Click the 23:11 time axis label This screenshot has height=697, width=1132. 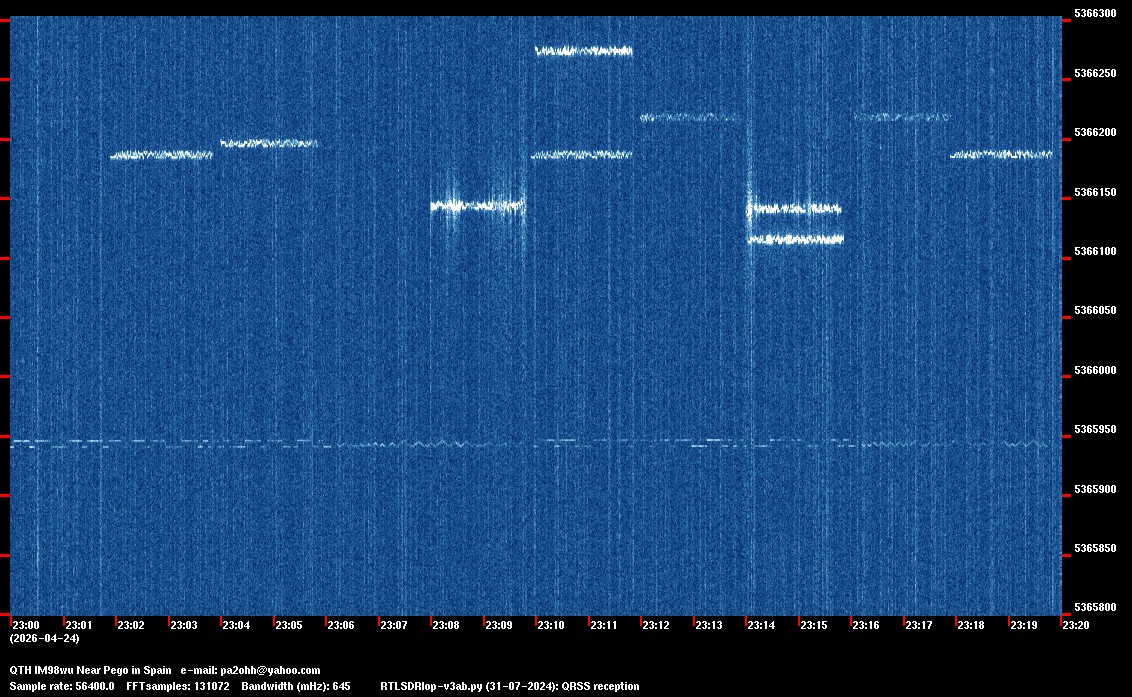coord(604,625)
